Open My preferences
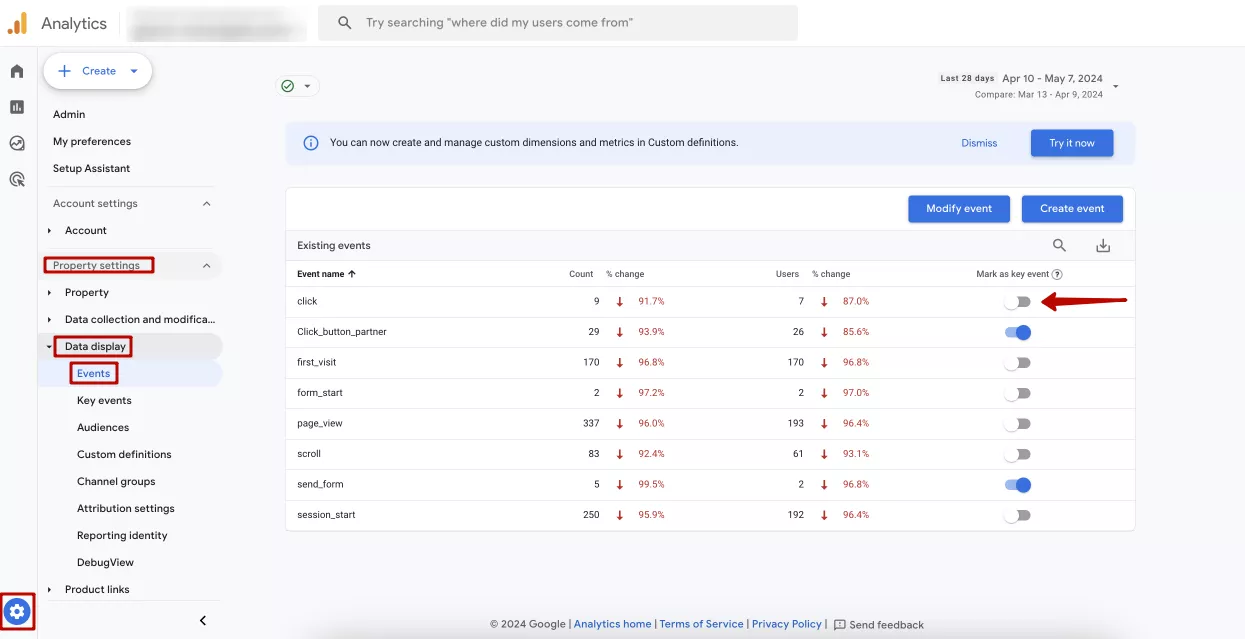The width and height of the screenshot is (1245, 639). 92,142
